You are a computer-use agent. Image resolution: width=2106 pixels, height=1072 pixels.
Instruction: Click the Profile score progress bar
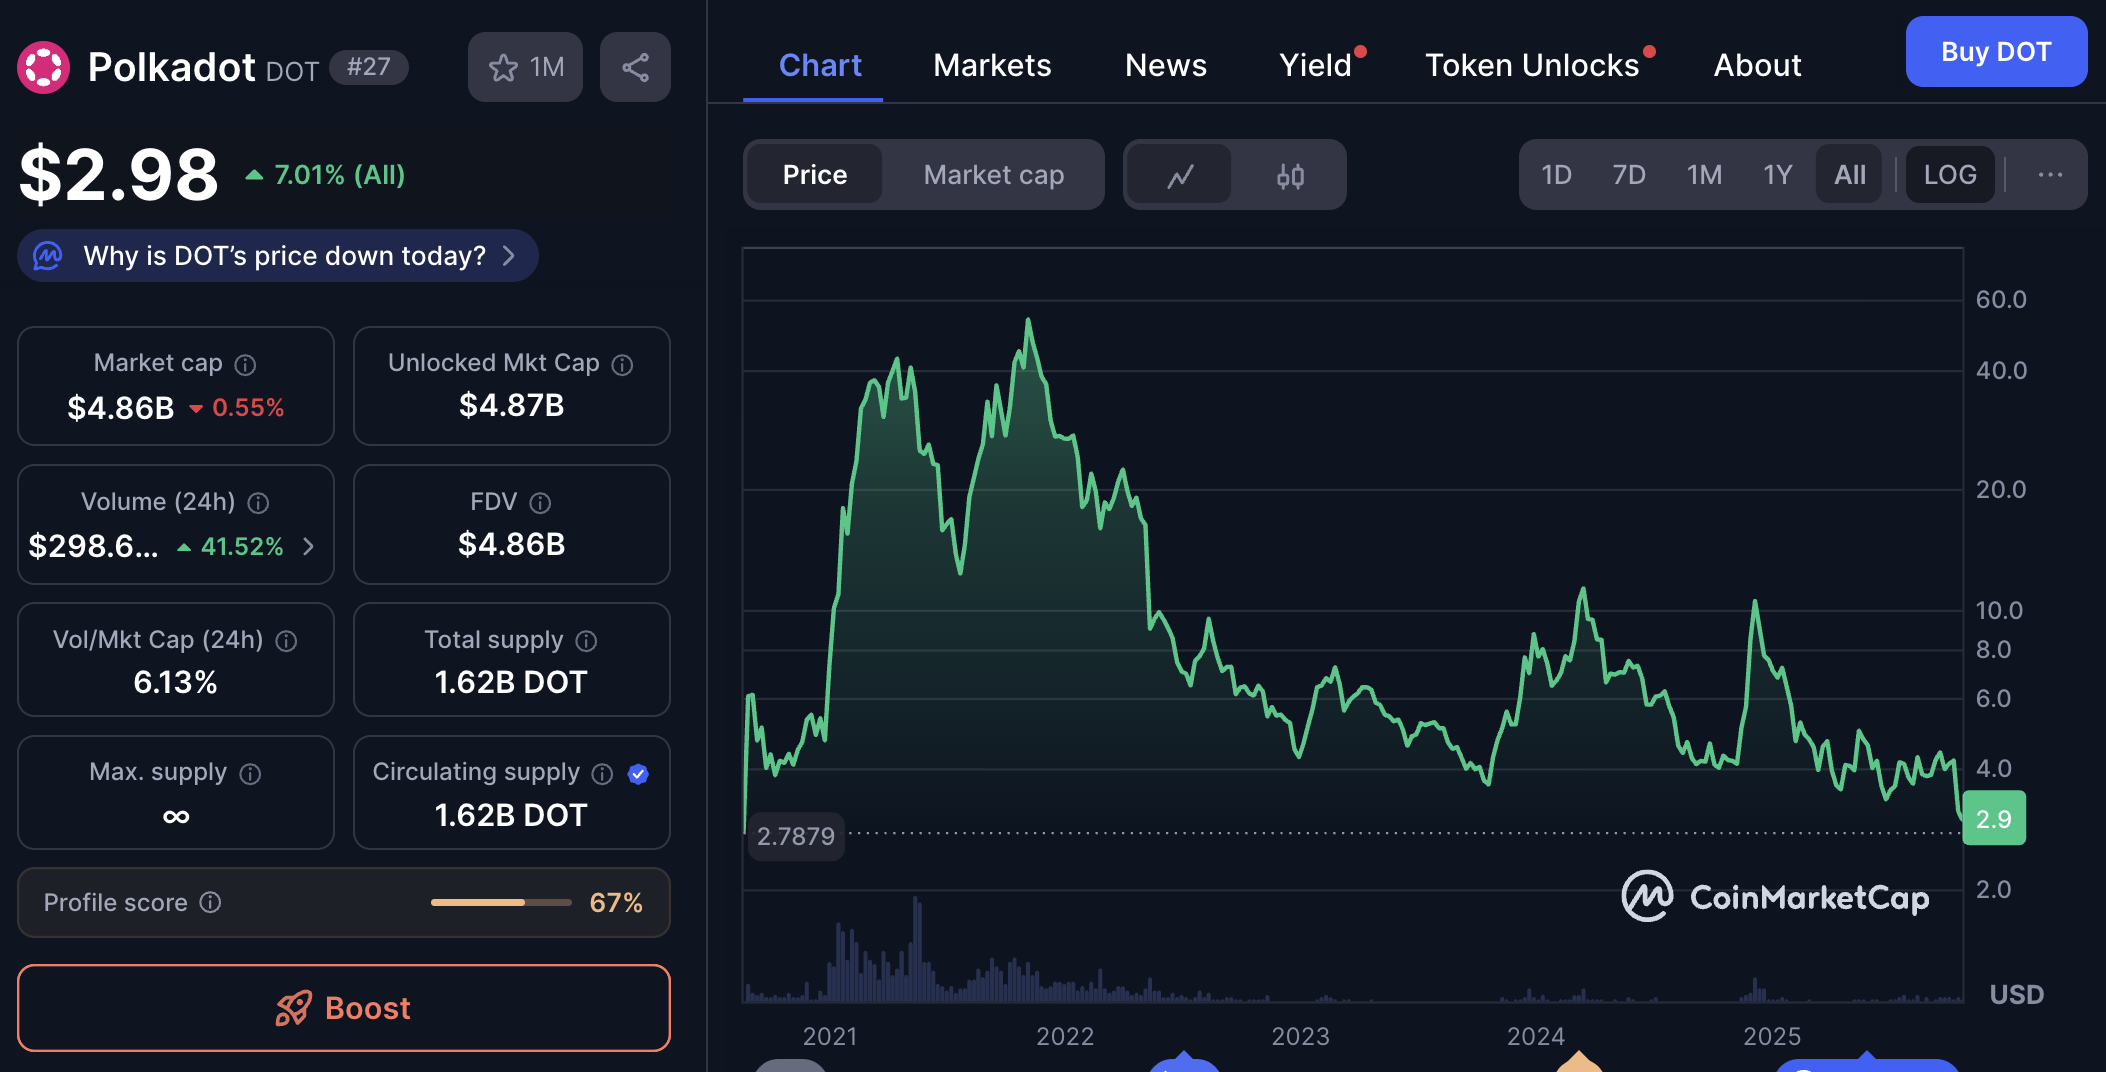(500, 903)
